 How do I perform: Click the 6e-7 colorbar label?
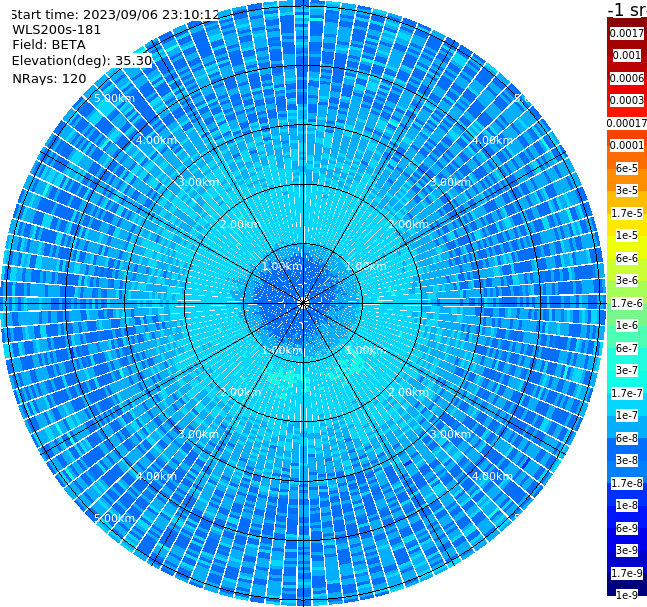coord(627,348)
